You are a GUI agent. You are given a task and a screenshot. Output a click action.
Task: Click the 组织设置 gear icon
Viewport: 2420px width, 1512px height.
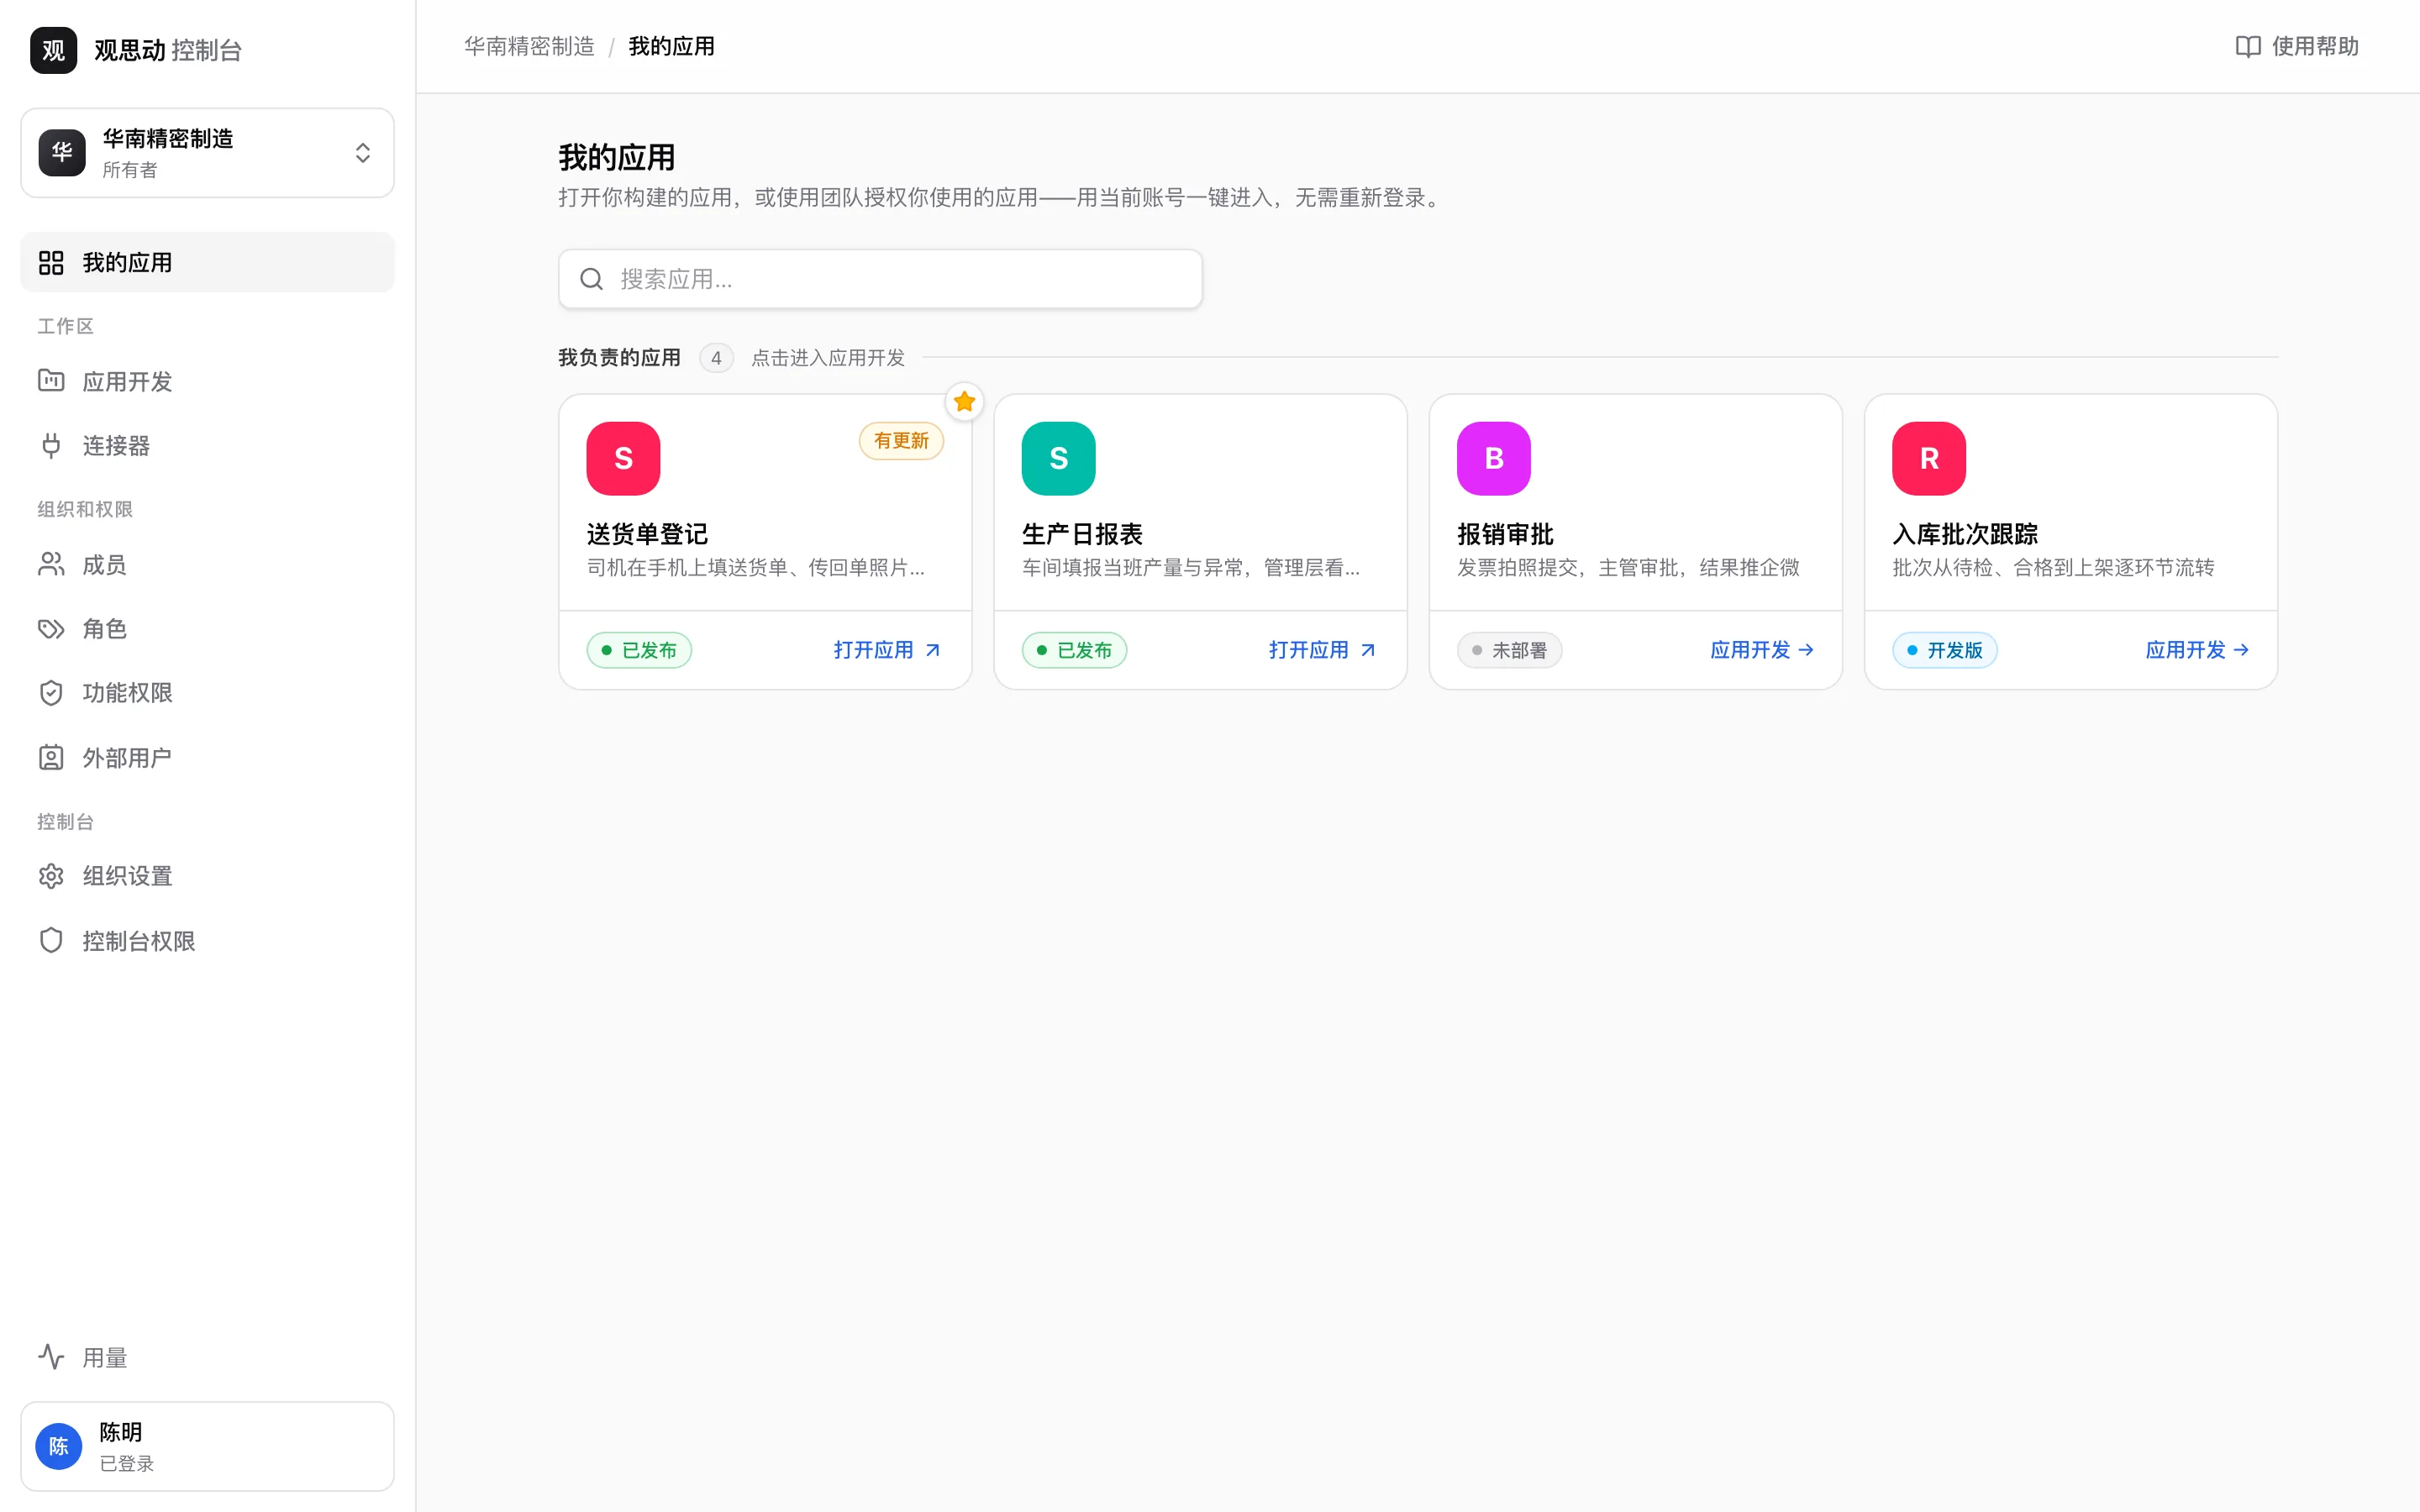[x=51, y=876]
